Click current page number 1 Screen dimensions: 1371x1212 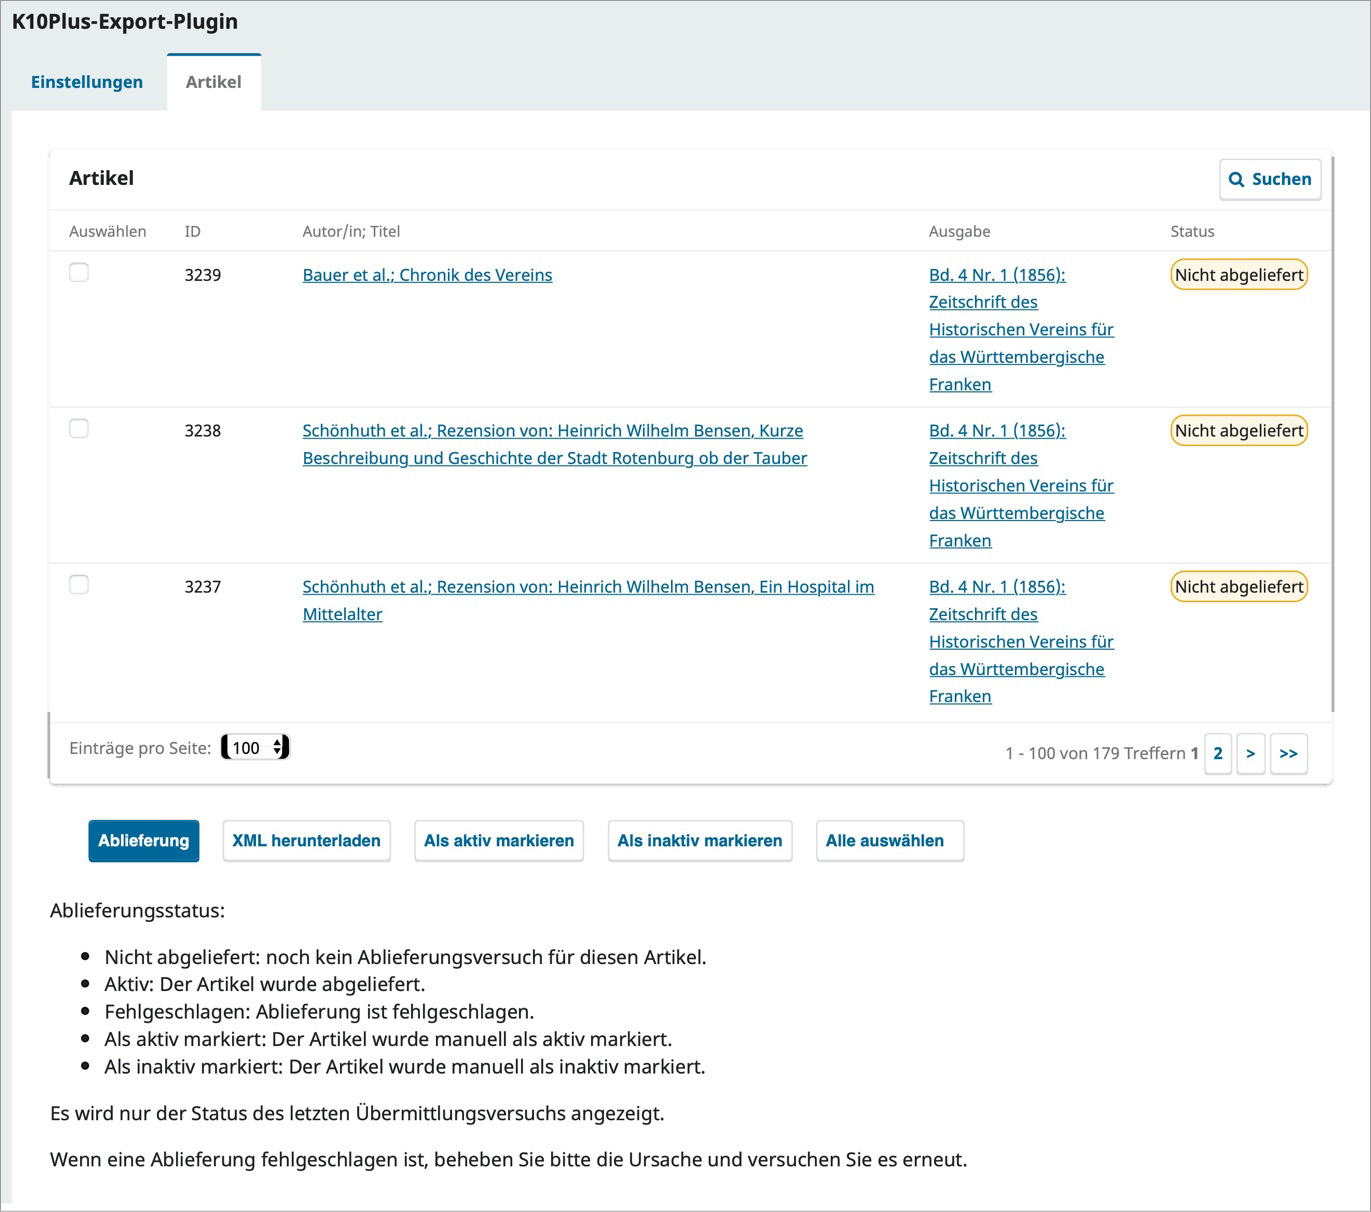tap(1194, 753)
